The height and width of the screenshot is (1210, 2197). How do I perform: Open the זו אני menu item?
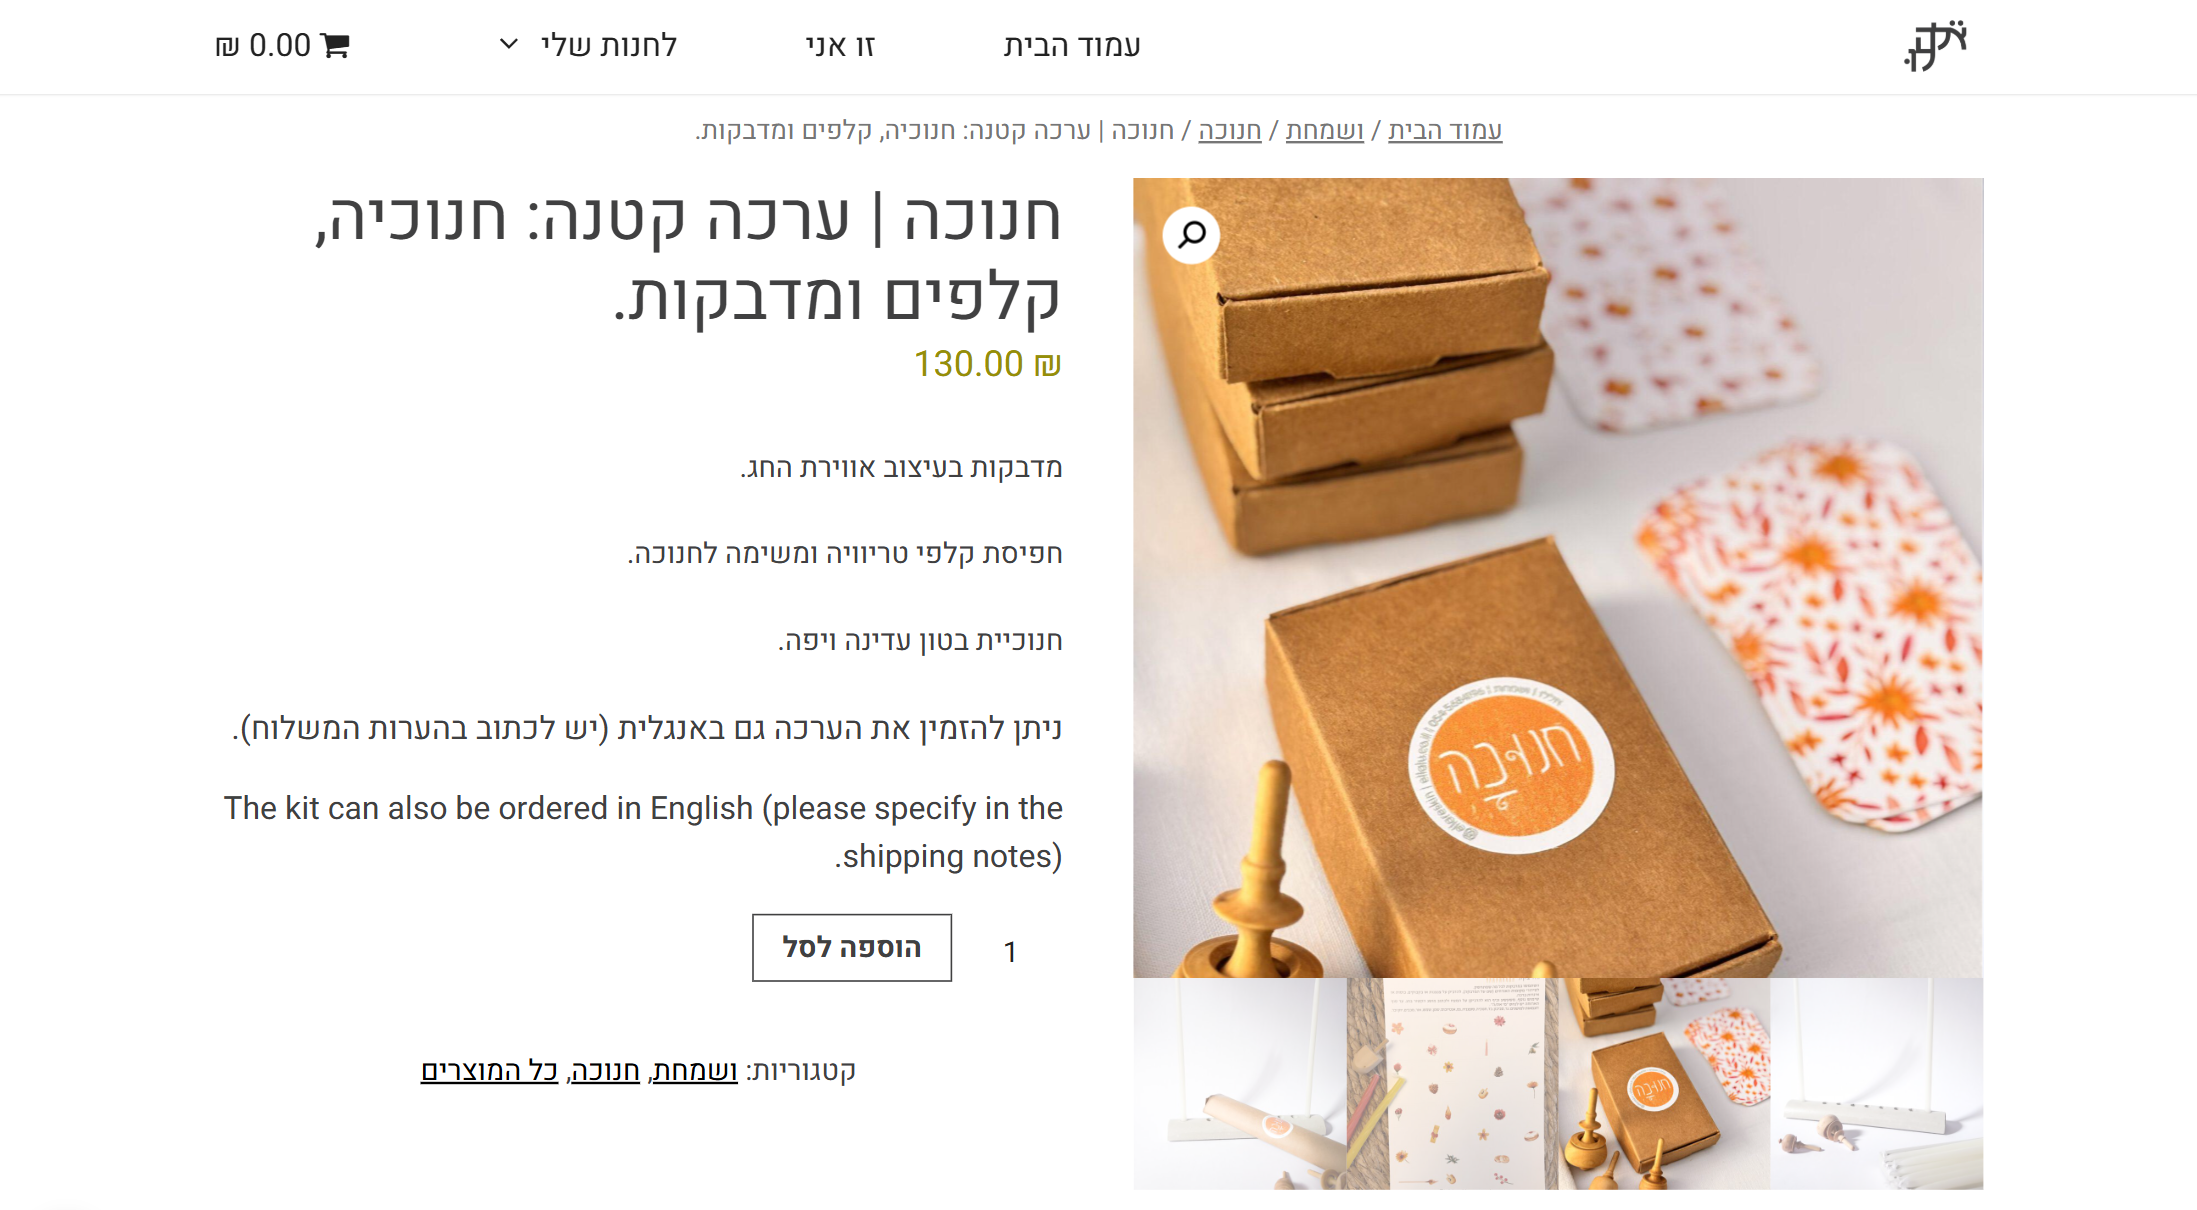[x=840, y=46]
